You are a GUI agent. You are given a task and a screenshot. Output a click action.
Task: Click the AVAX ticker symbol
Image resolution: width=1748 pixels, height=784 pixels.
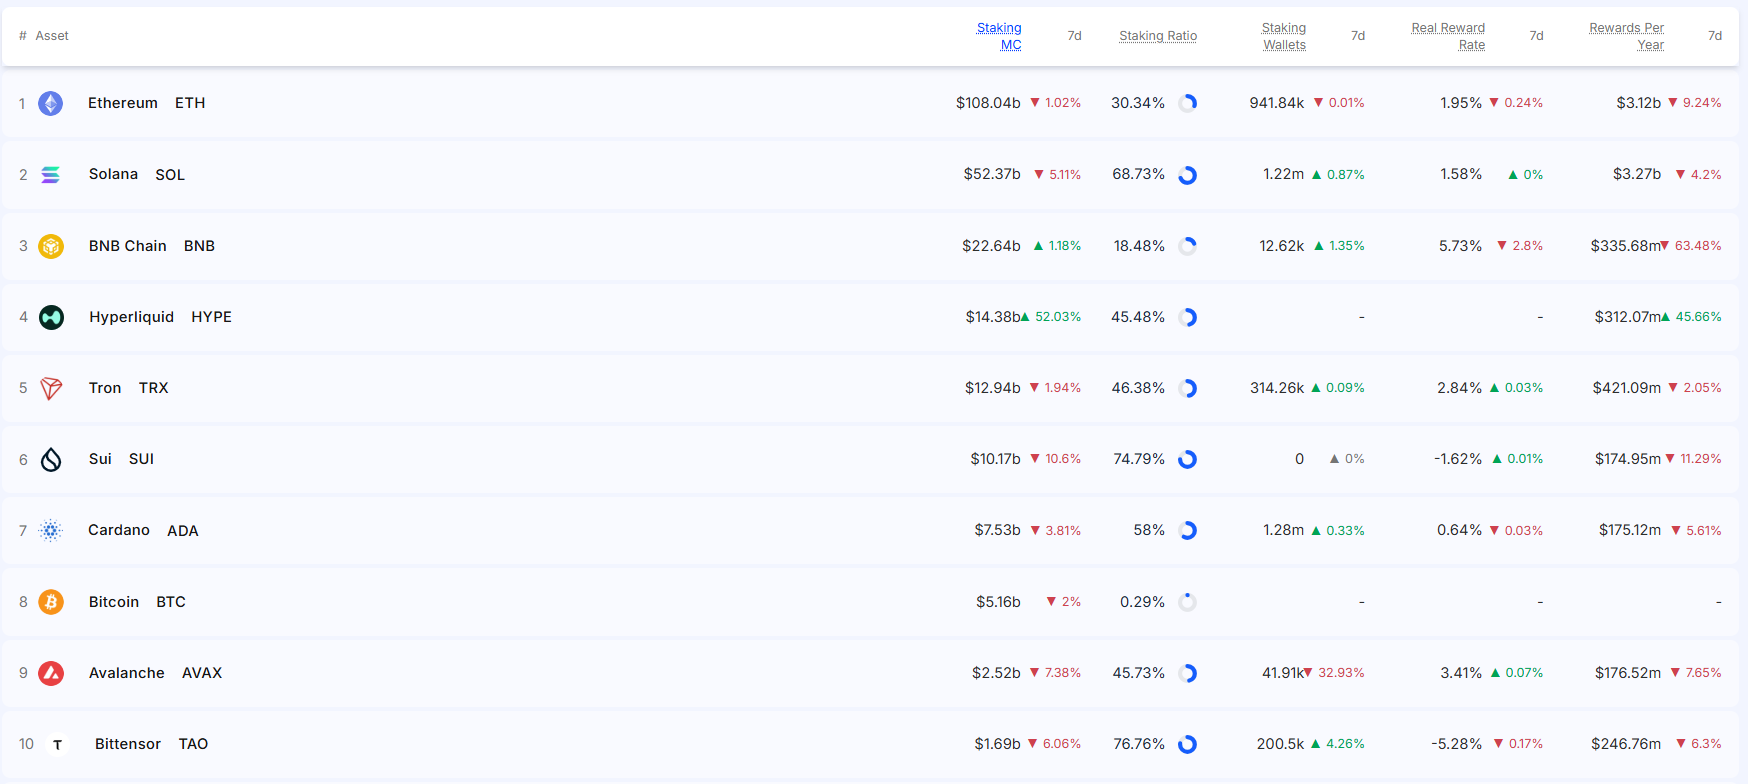(x=202, y=673)
